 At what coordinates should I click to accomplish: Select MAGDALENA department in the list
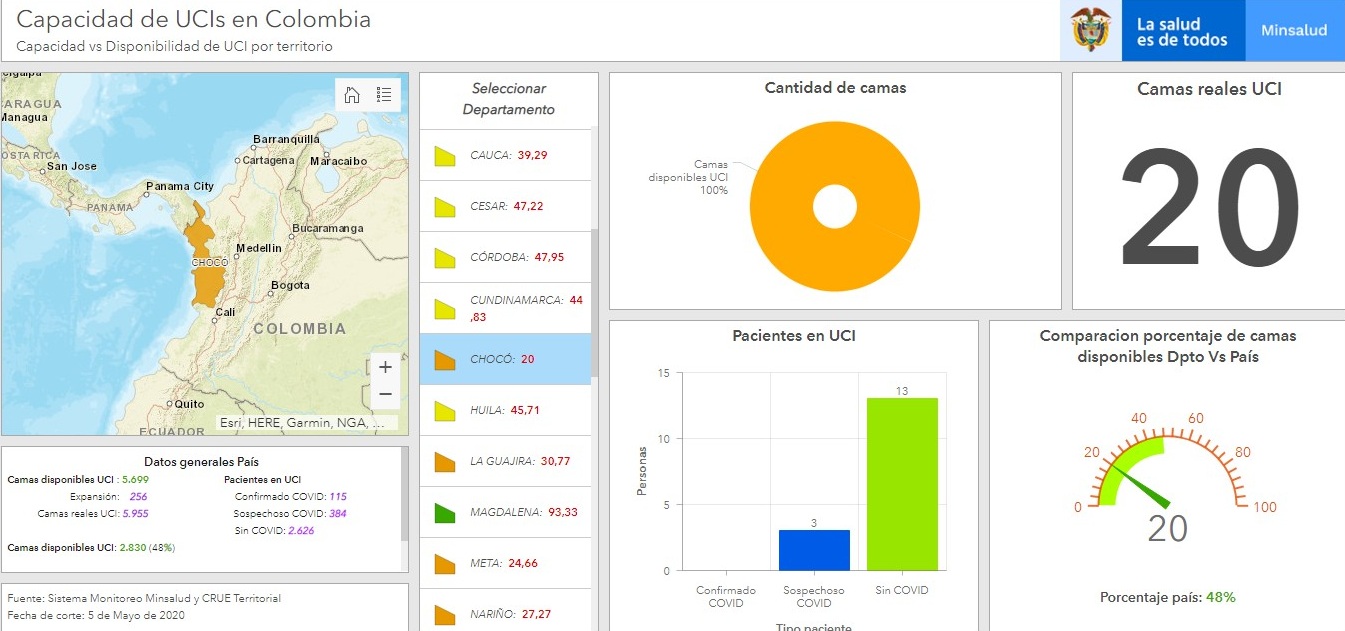[x=505, y=512]
